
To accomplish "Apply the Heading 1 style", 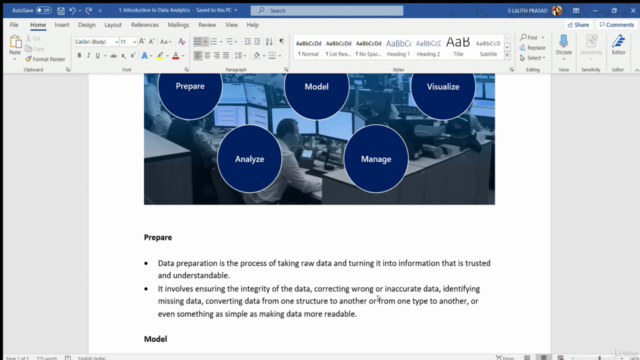I will click(398, 47).
